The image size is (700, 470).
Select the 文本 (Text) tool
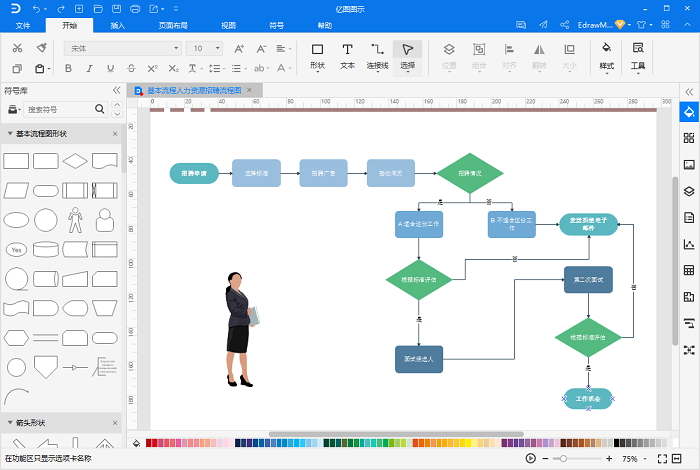tap(347, 55)
